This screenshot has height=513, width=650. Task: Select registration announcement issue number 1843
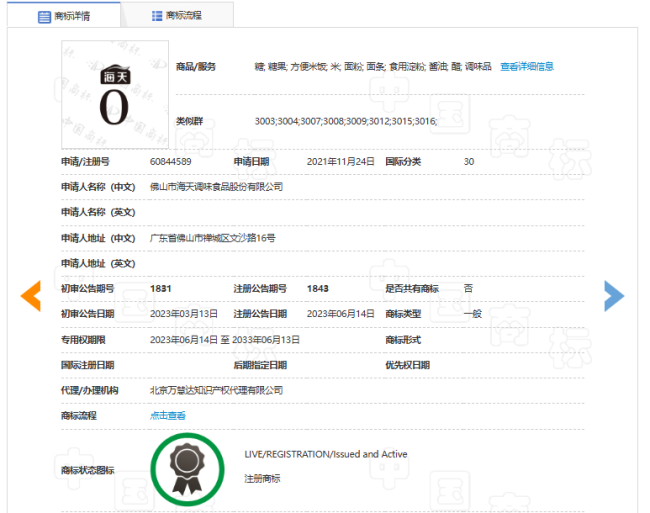pos(317,288)
